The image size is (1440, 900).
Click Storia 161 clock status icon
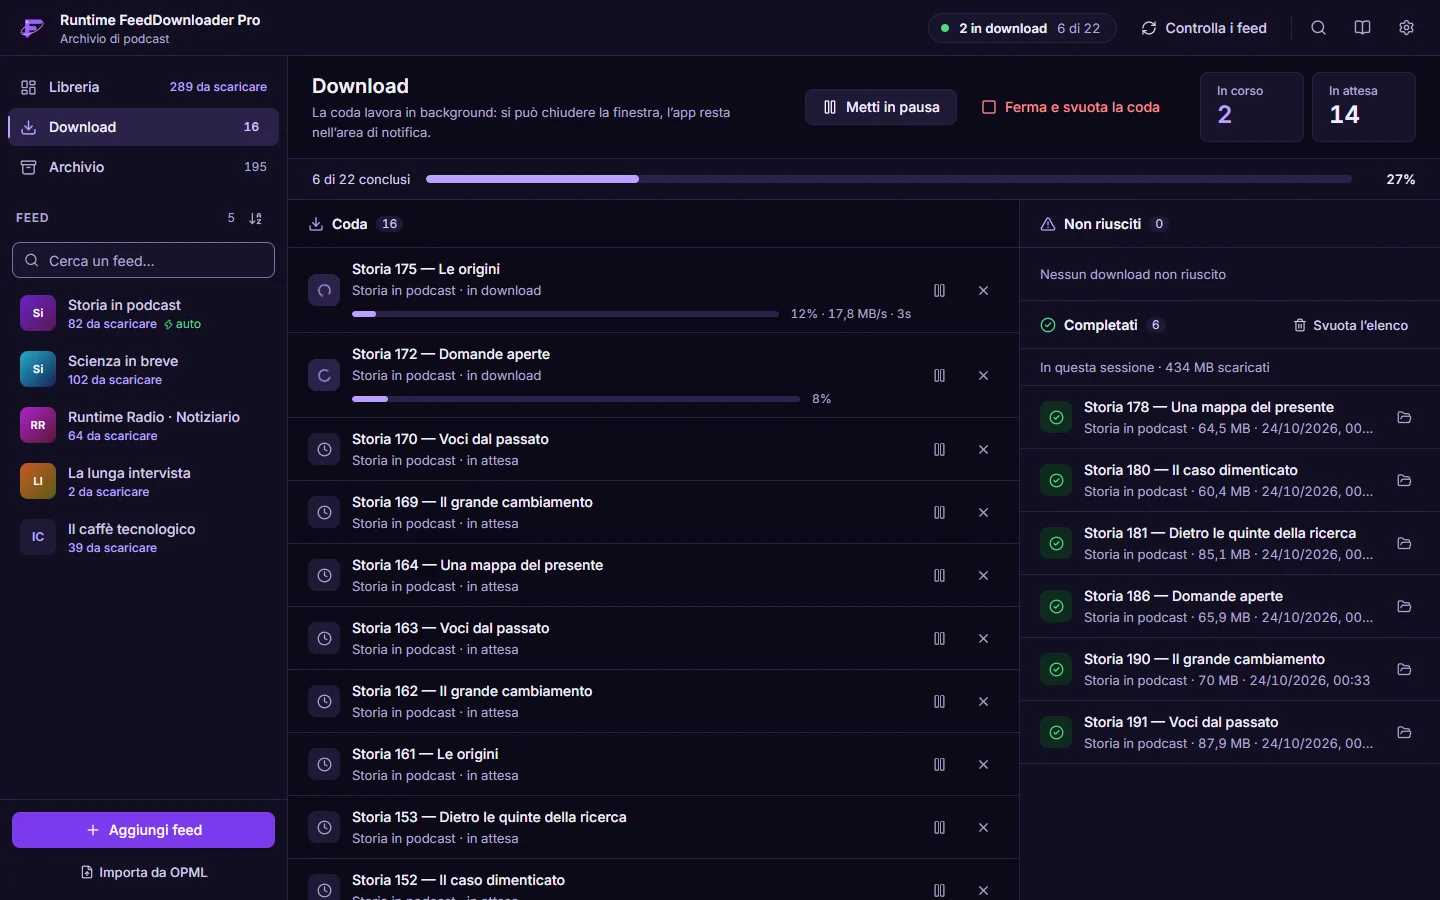pos(324,765)
